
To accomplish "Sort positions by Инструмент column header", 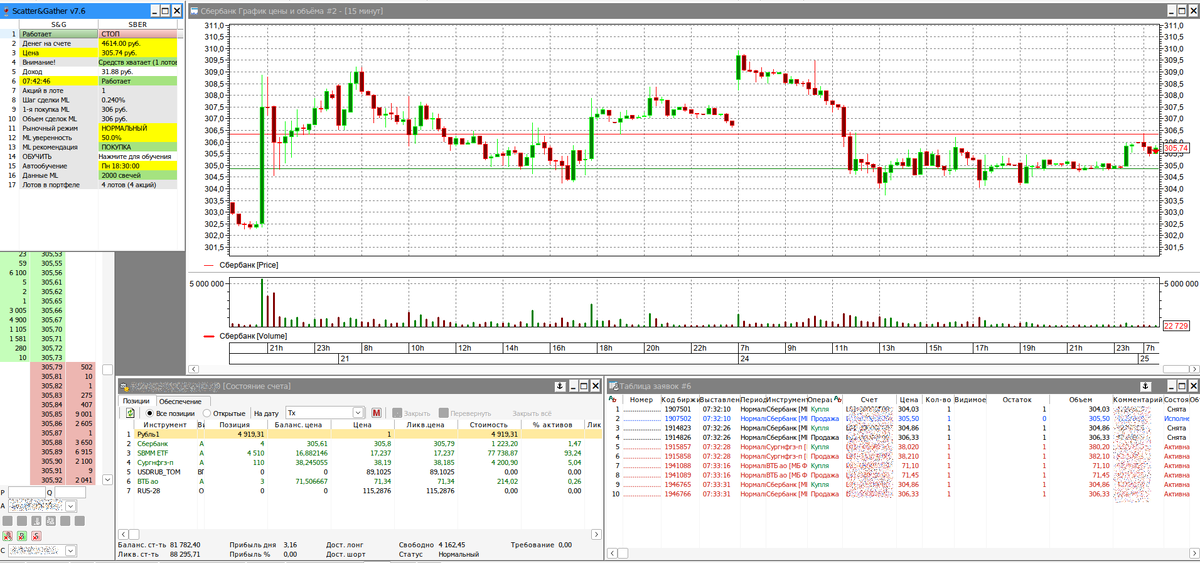I will (x=164, y=424).
